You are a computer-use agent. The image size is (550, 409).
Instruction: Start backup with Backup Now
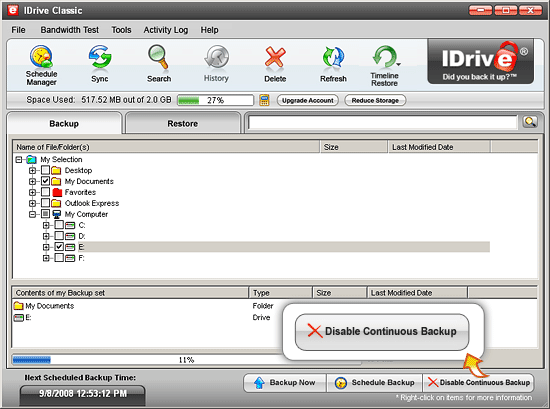click(285, 383)
